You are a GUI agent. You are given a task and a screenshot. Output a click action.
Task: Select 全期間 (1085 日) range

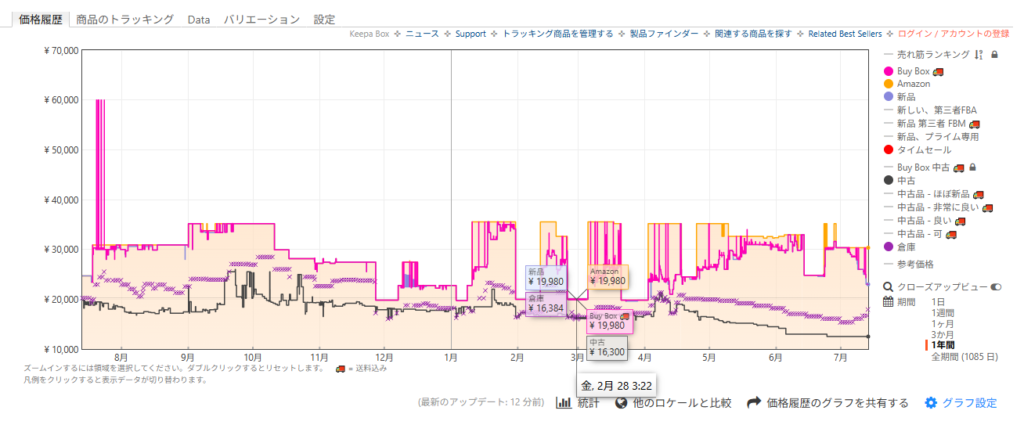962,356
